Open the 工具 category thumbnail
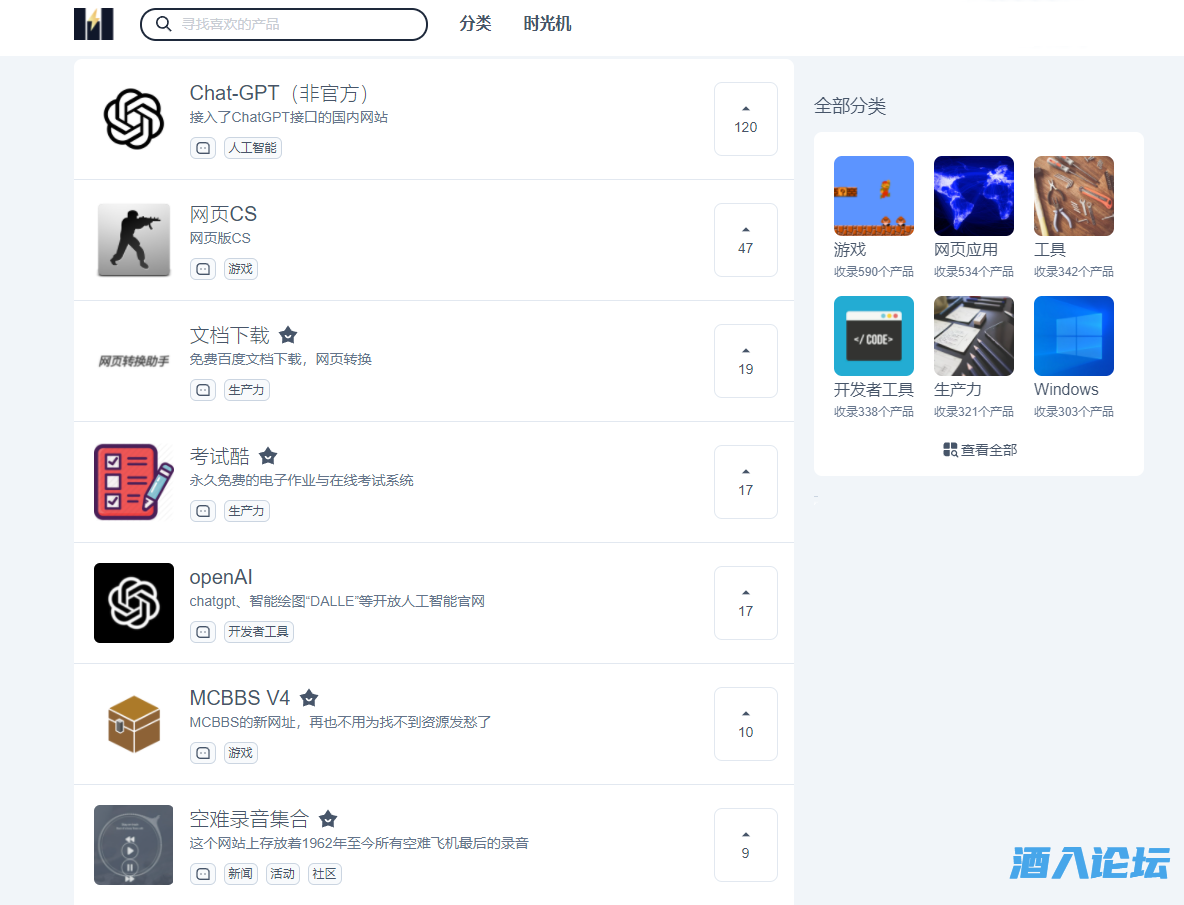This screenshot has width=1184, height=905. [x=1074, y=196]
